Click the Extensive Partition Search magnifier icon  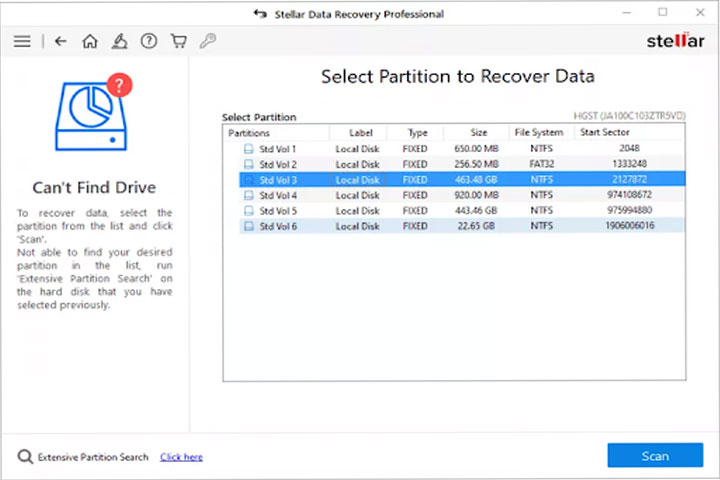click(x=25, y=457)
